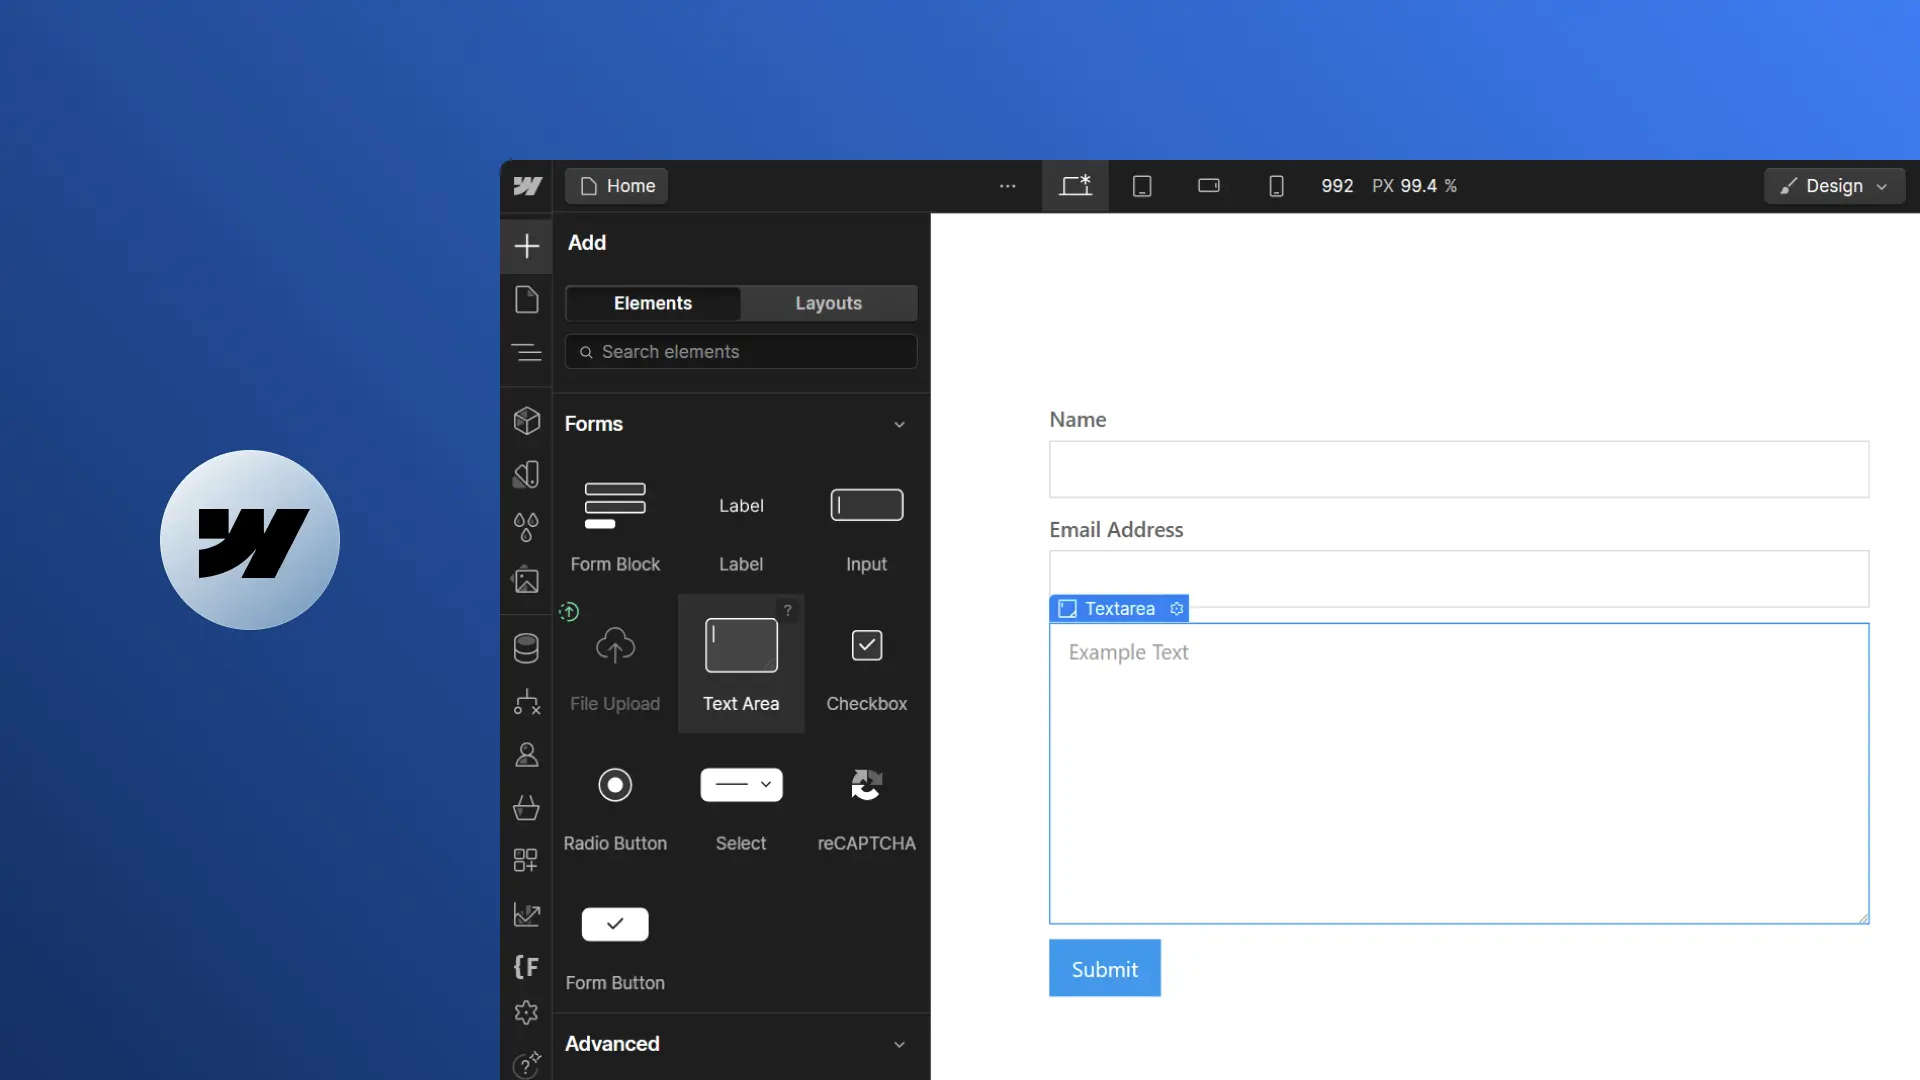Select the desktop base breakpoint icon

[x=1076, y=186]
